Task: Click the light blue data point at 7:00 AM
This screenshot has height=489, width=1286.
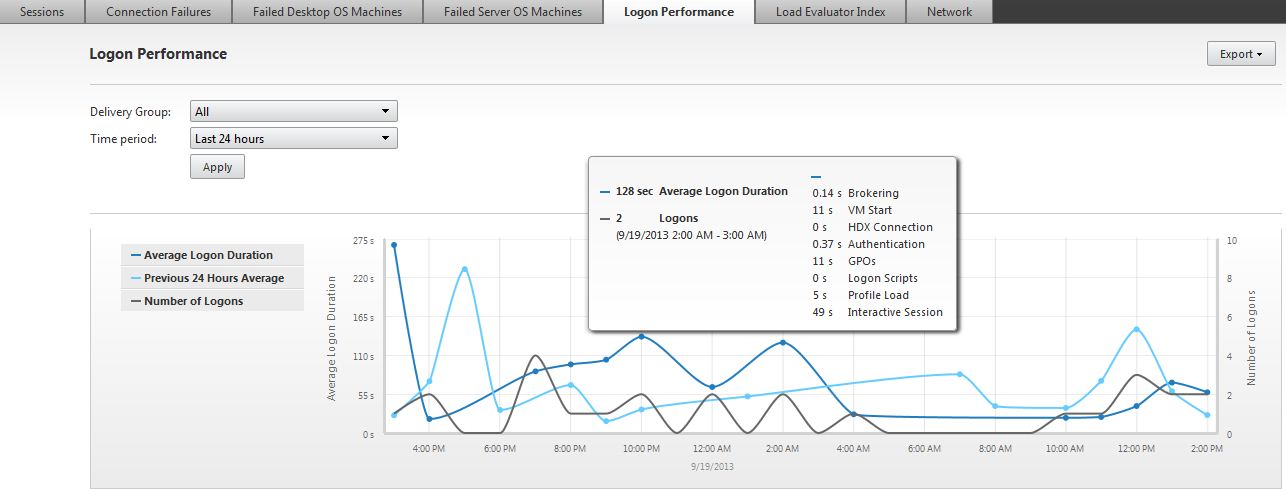Action: click(959, 374)
